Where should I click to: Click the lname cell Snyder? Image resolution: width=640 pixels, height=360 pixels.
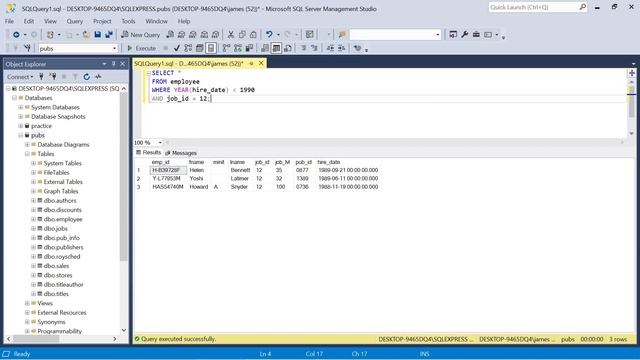[239, 187]
